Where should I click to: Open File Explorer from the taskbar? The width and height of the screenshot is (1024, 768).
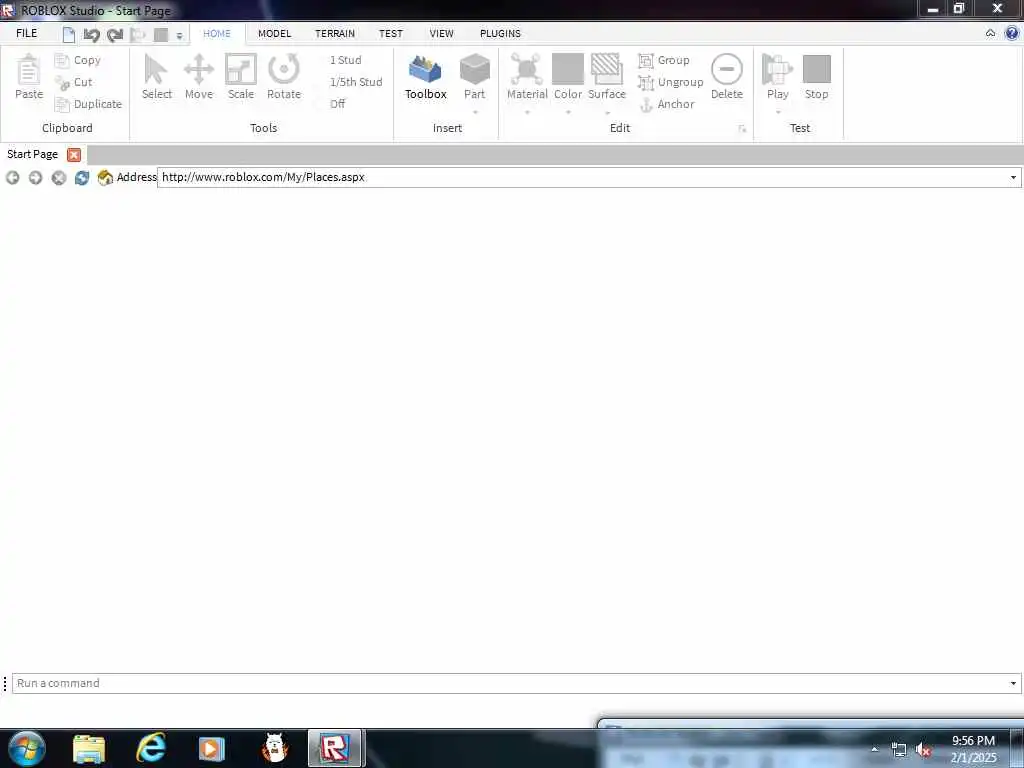click(89, 749)
